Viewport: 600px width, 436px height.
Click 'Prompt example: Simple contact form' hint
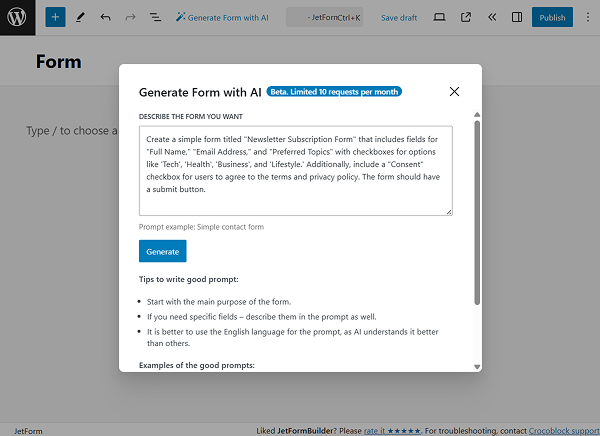[201, 227]
